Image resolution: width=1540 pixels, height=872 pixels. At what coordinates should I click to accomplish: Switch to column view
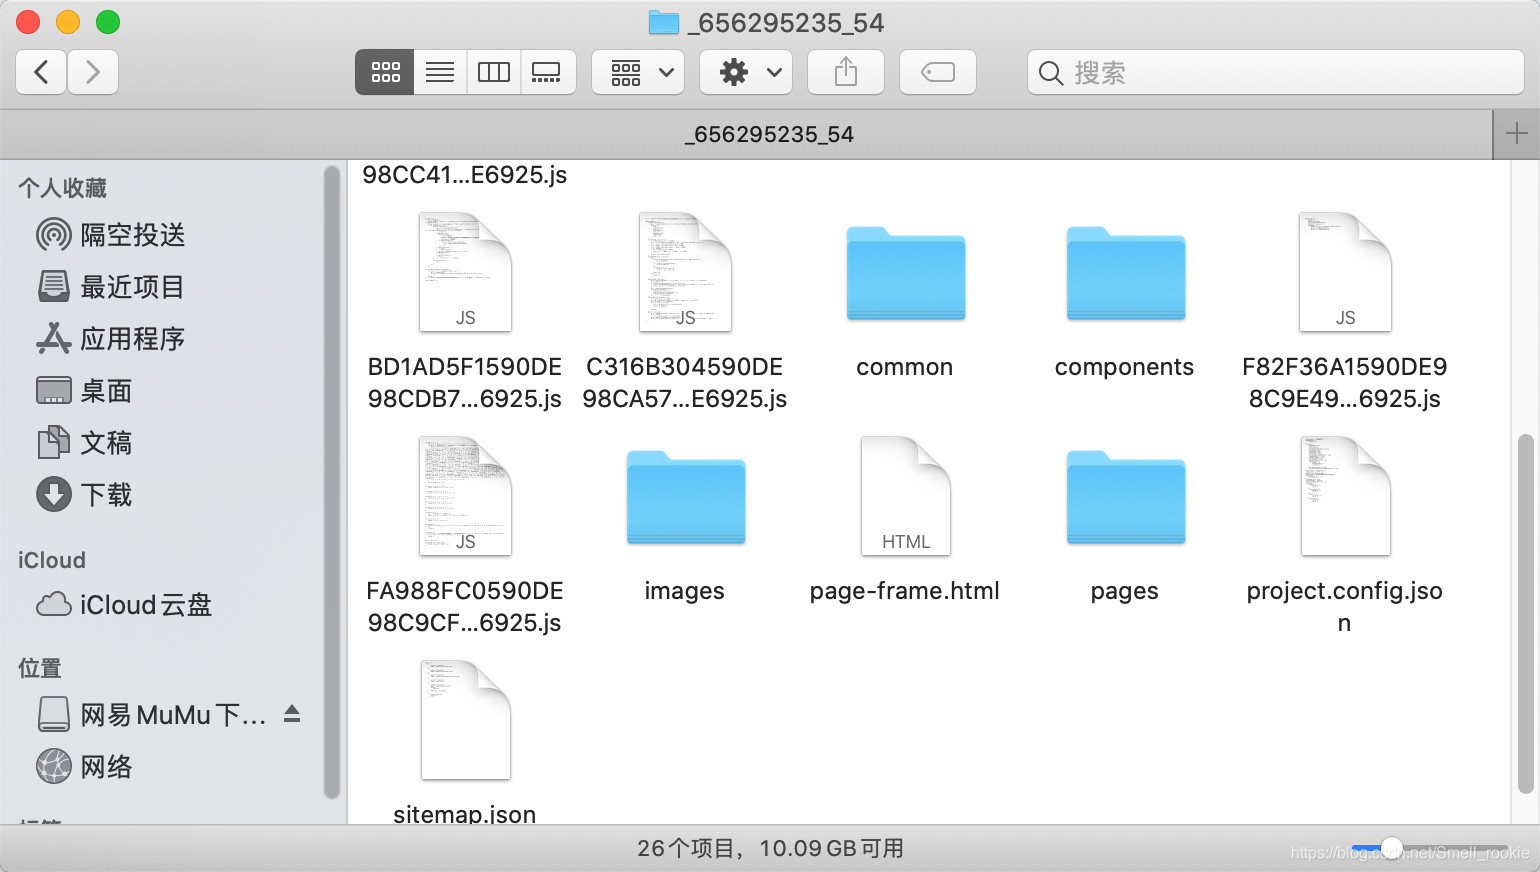[x=494, y=72]
